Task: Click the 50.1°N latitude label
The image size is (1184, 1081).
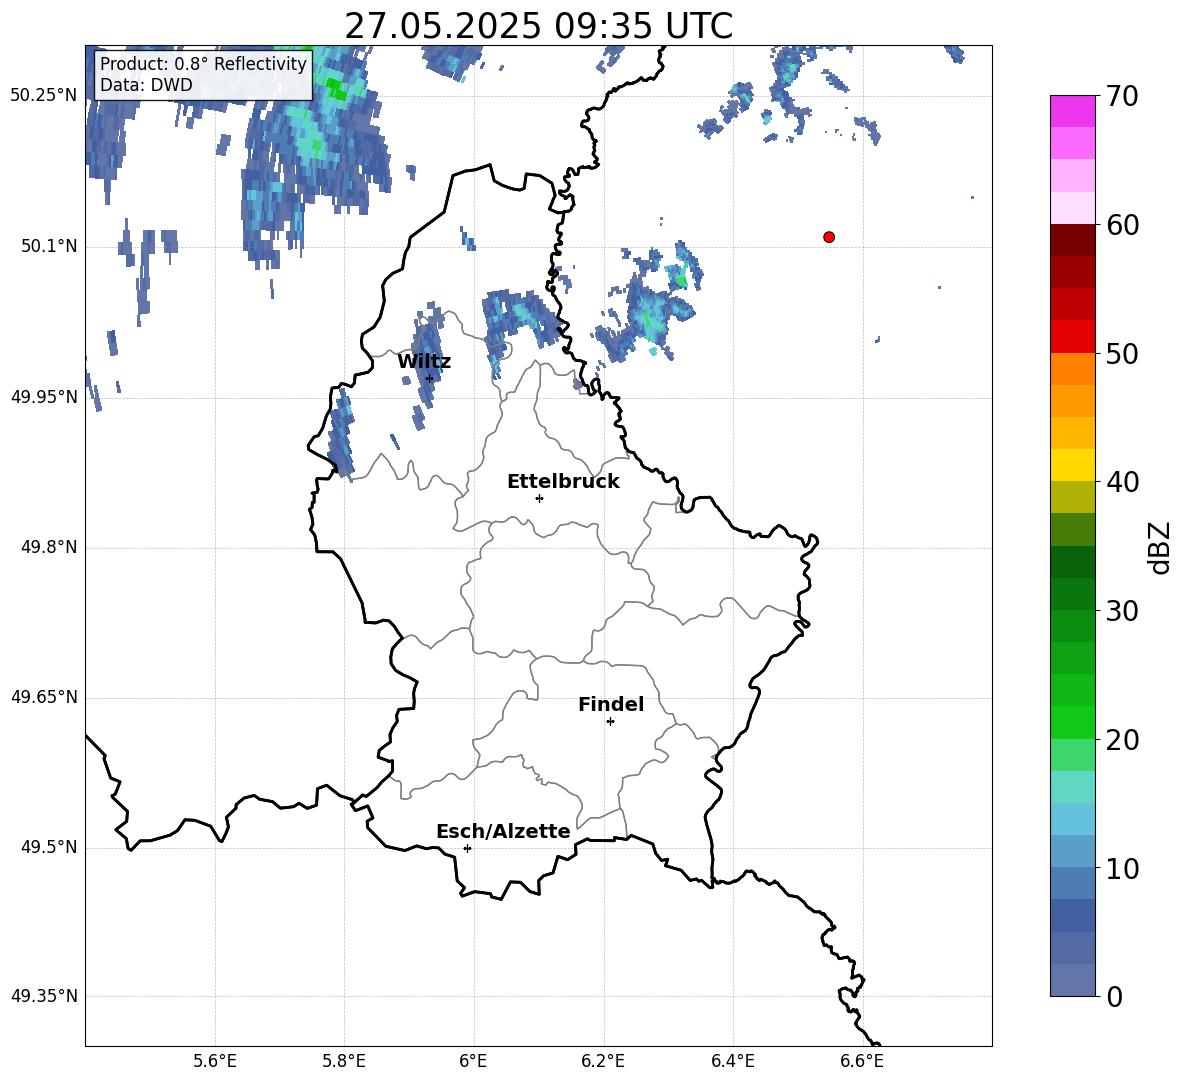Action: click(48, 247)
